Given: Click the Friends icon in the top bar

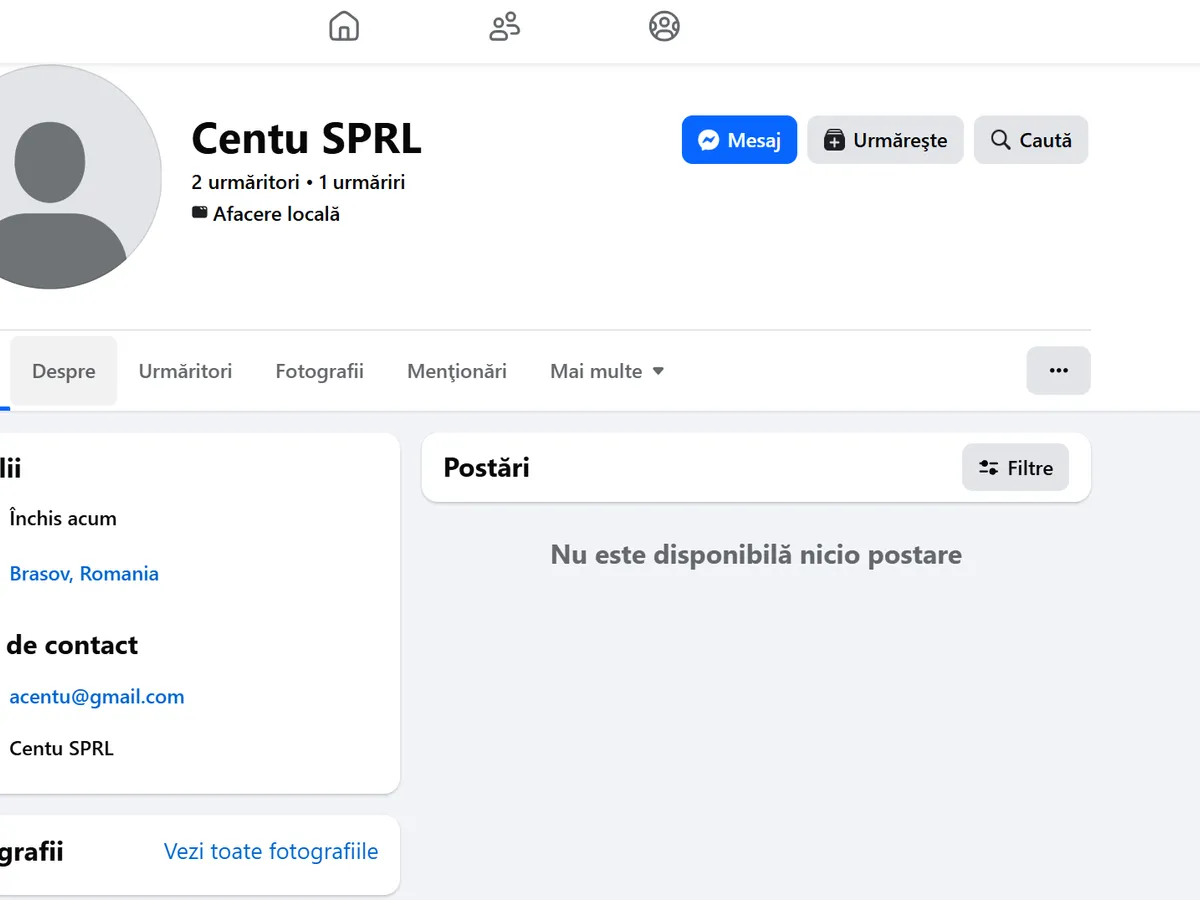Looking at the screenshot, I should 504,26.
